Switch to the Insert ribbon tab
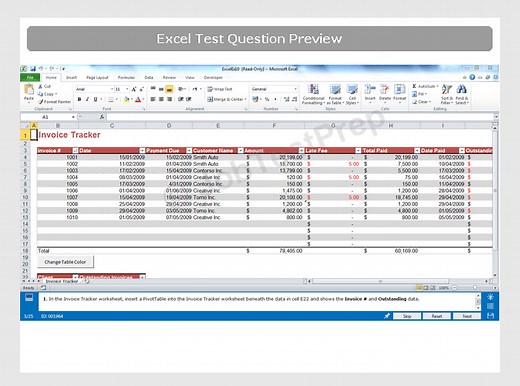 (71, 77)
